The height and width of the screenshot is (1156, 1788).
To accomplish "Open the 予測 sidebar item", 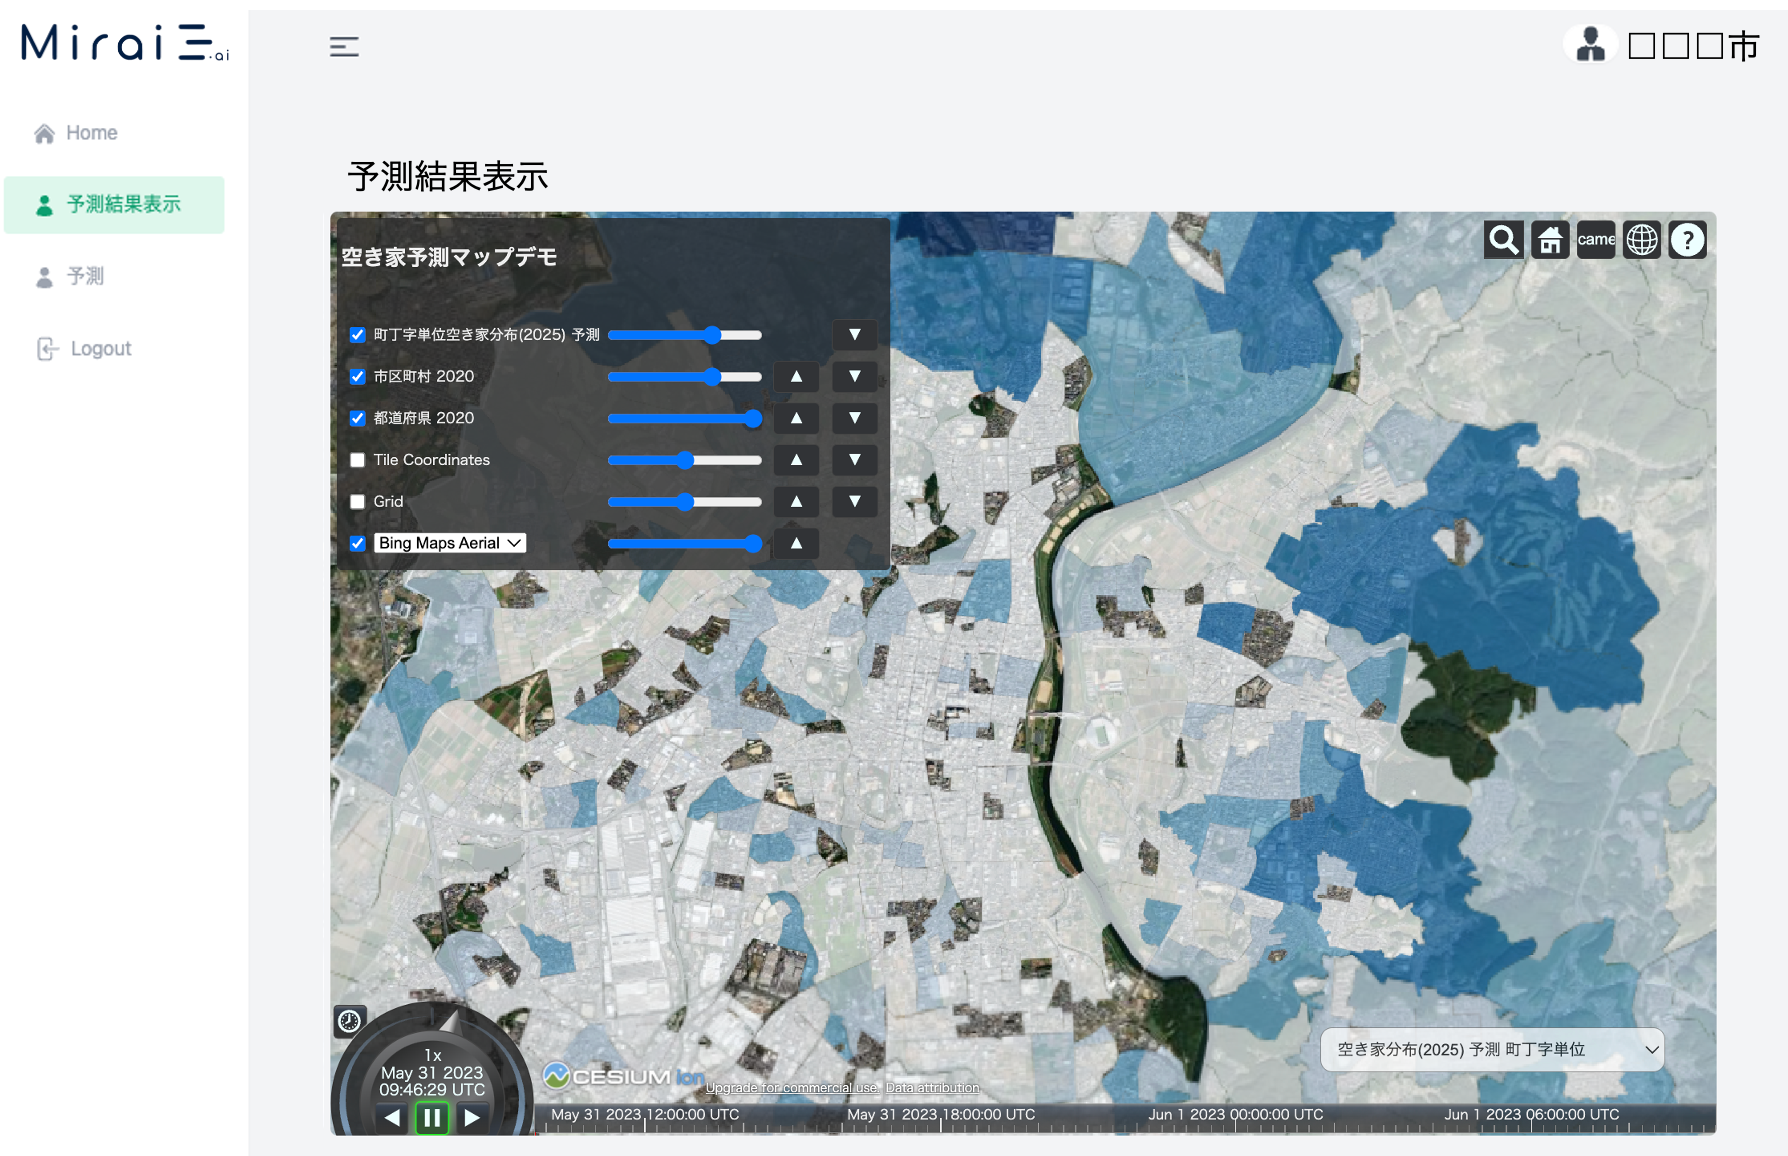I will pyautogui.click(x=70, y=277).
